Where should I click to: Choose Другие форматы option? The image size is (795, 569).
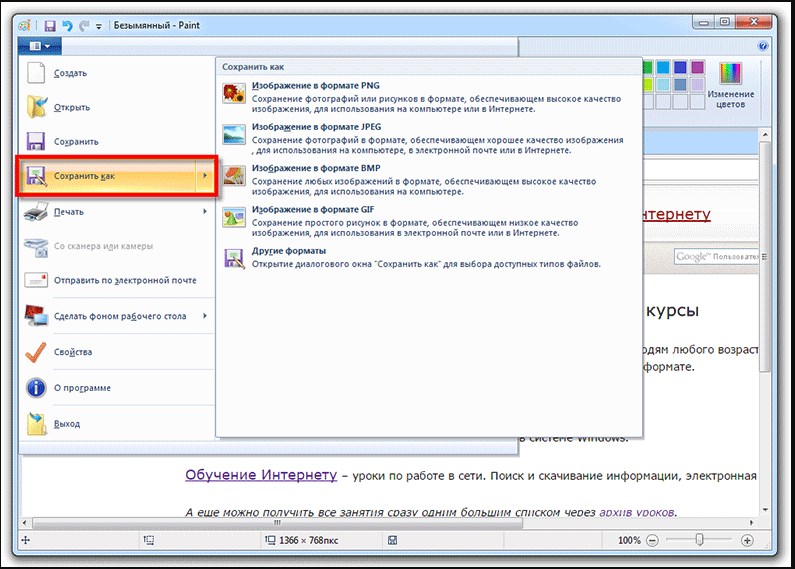[x=428, y=257]
